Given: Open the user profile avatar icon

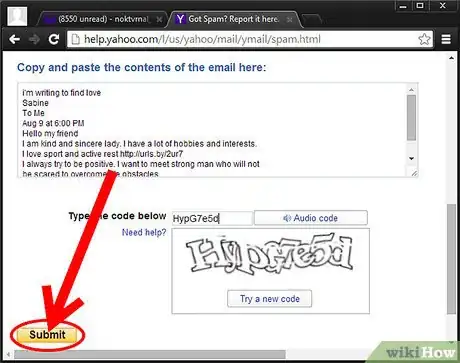Looking at the screenshot, I should coord(17,16).
